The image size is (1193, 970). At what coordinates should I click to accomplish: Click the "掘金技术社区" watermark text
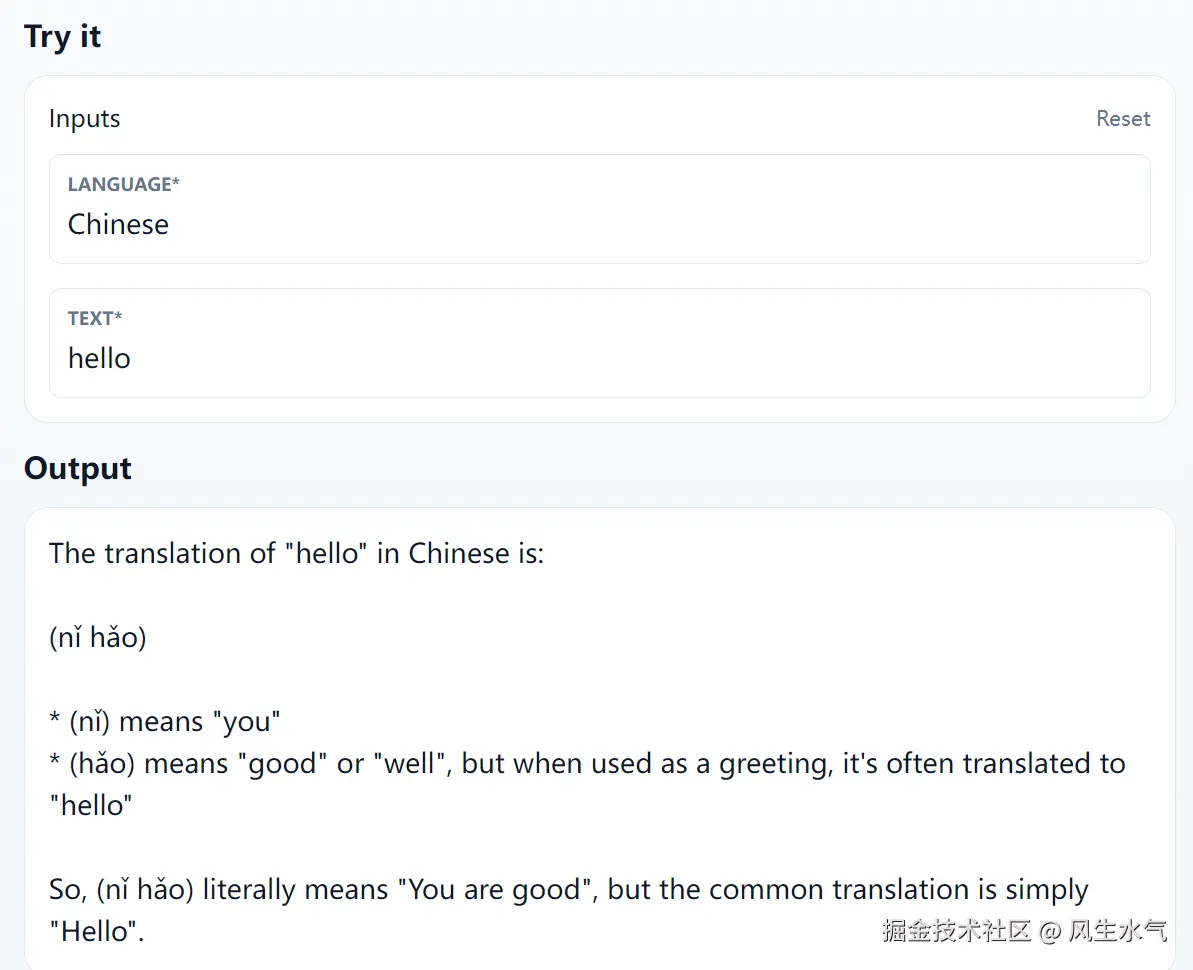[955, 931]
